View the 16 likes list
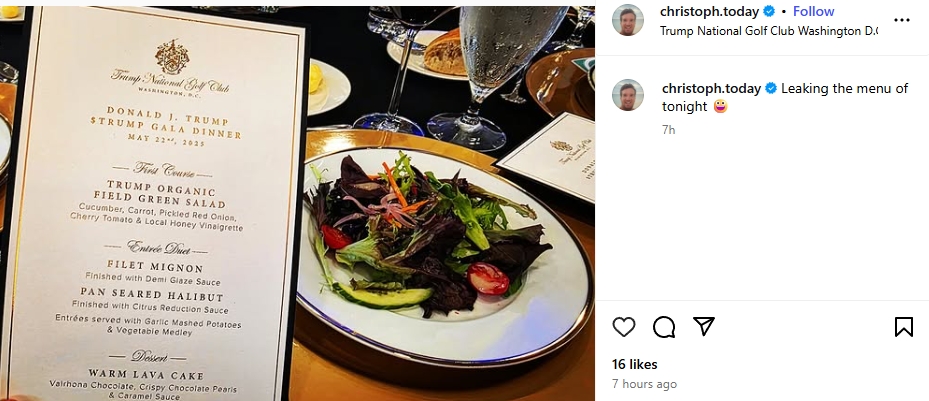This screenshot has height=401, width=929. (635, 364)
